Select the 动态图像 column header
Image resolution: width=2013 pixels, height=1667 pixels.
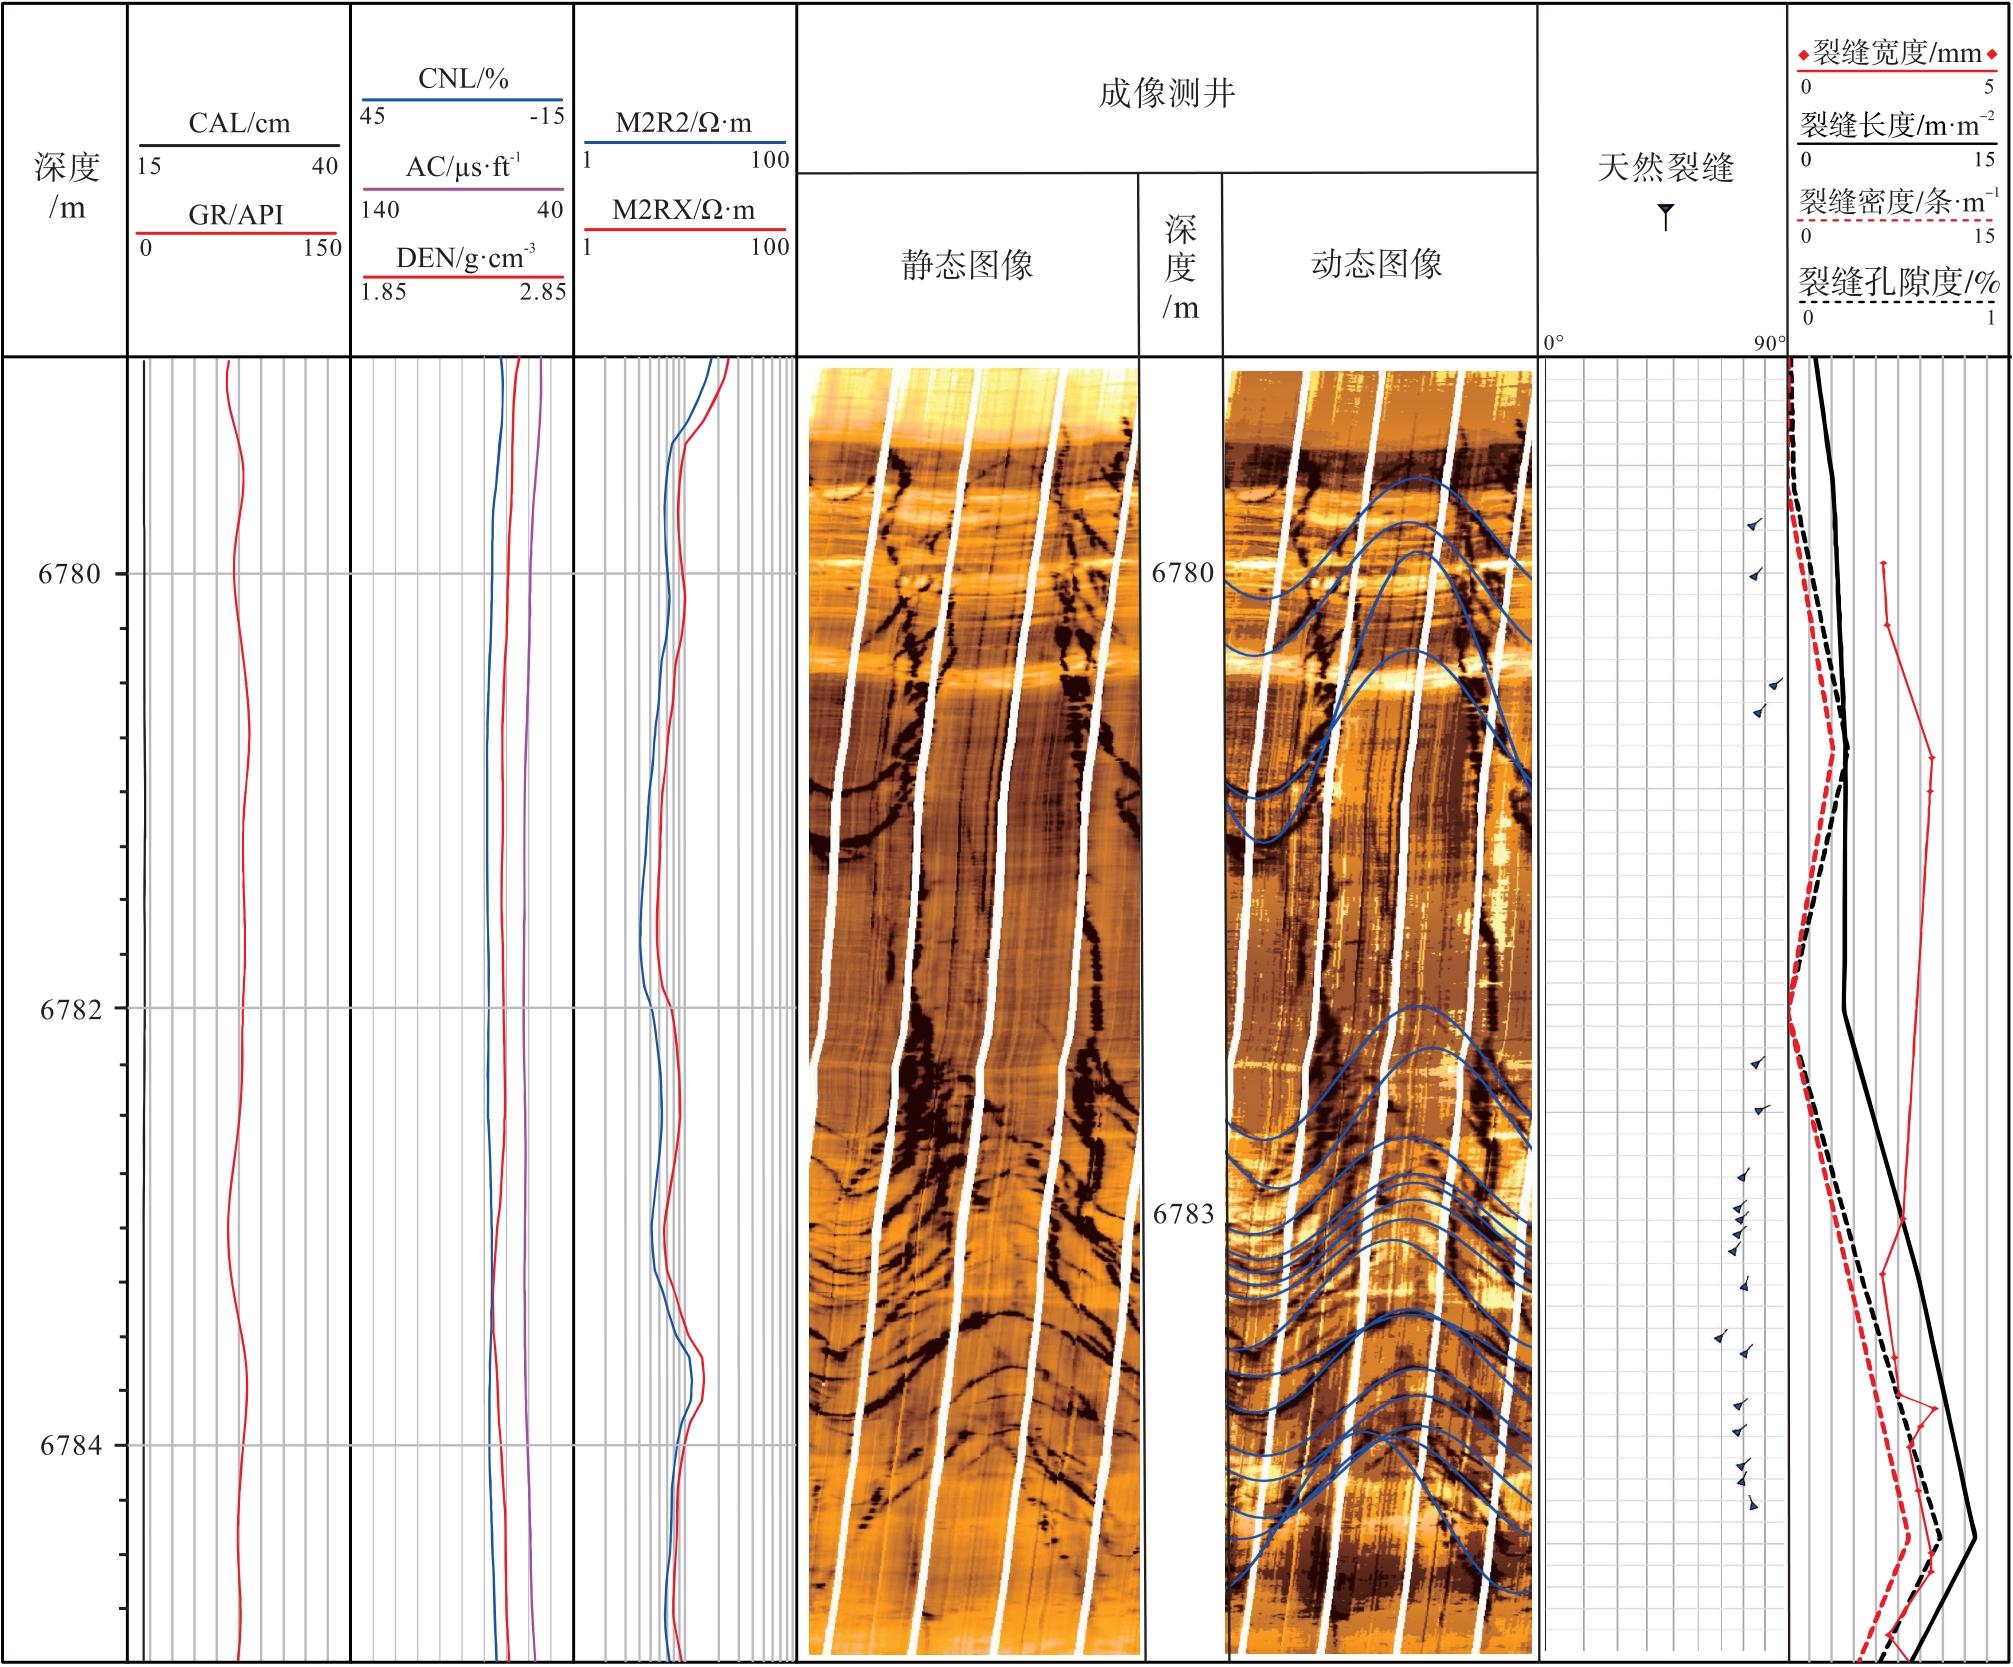click(1376, 265)
